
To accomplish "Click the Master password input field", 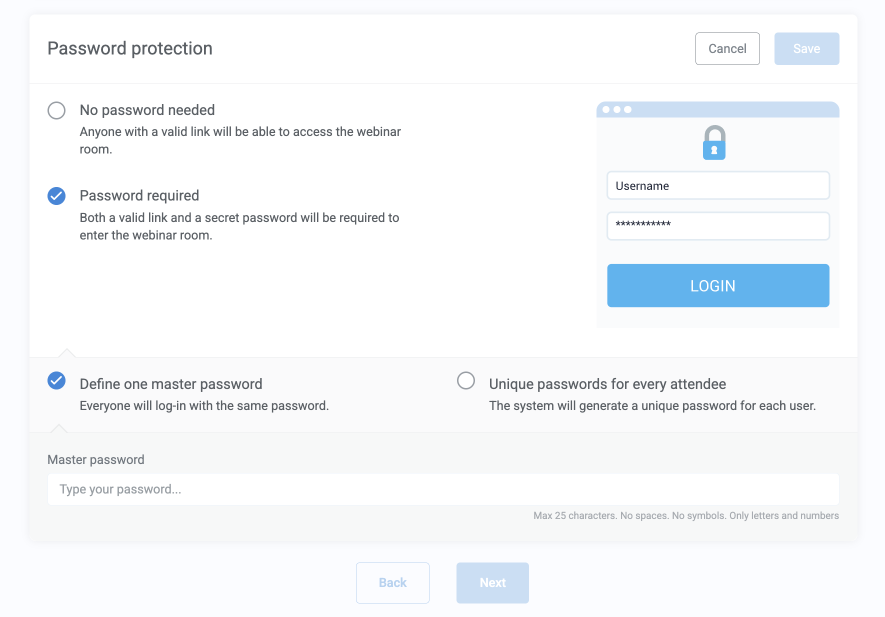I will coord(442,489).
